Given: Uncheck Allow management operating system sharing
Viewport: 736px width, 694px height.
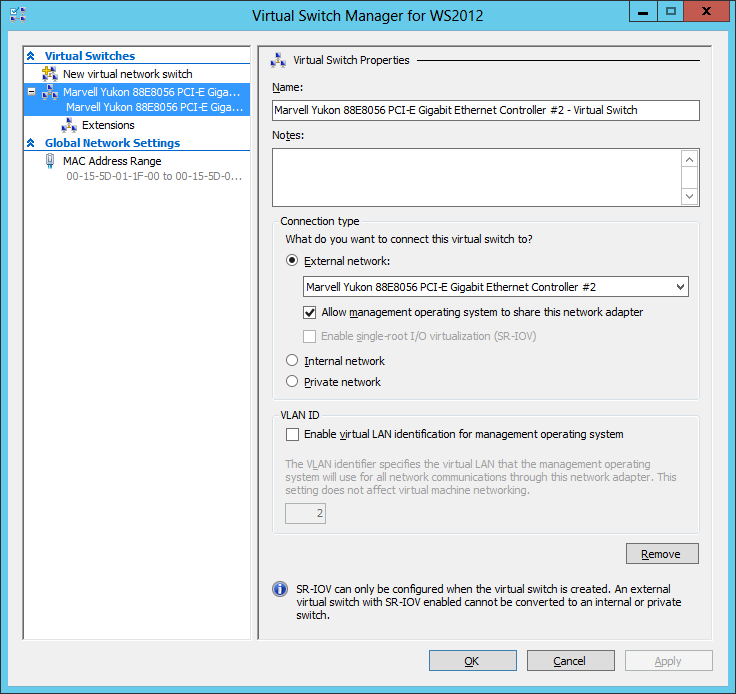Looking at the screenshot, I should (310, 312).
